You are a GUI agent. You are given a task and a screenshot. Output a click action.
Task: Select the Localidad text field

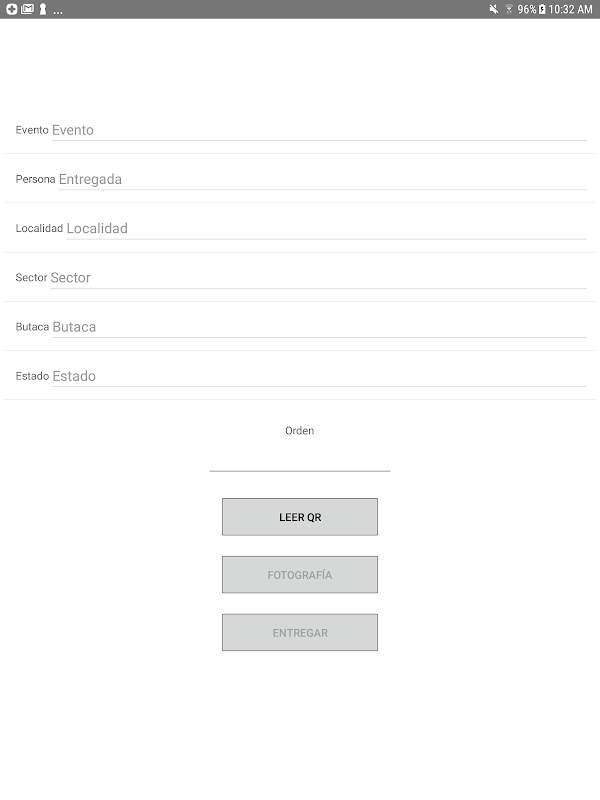click(325, 228)
